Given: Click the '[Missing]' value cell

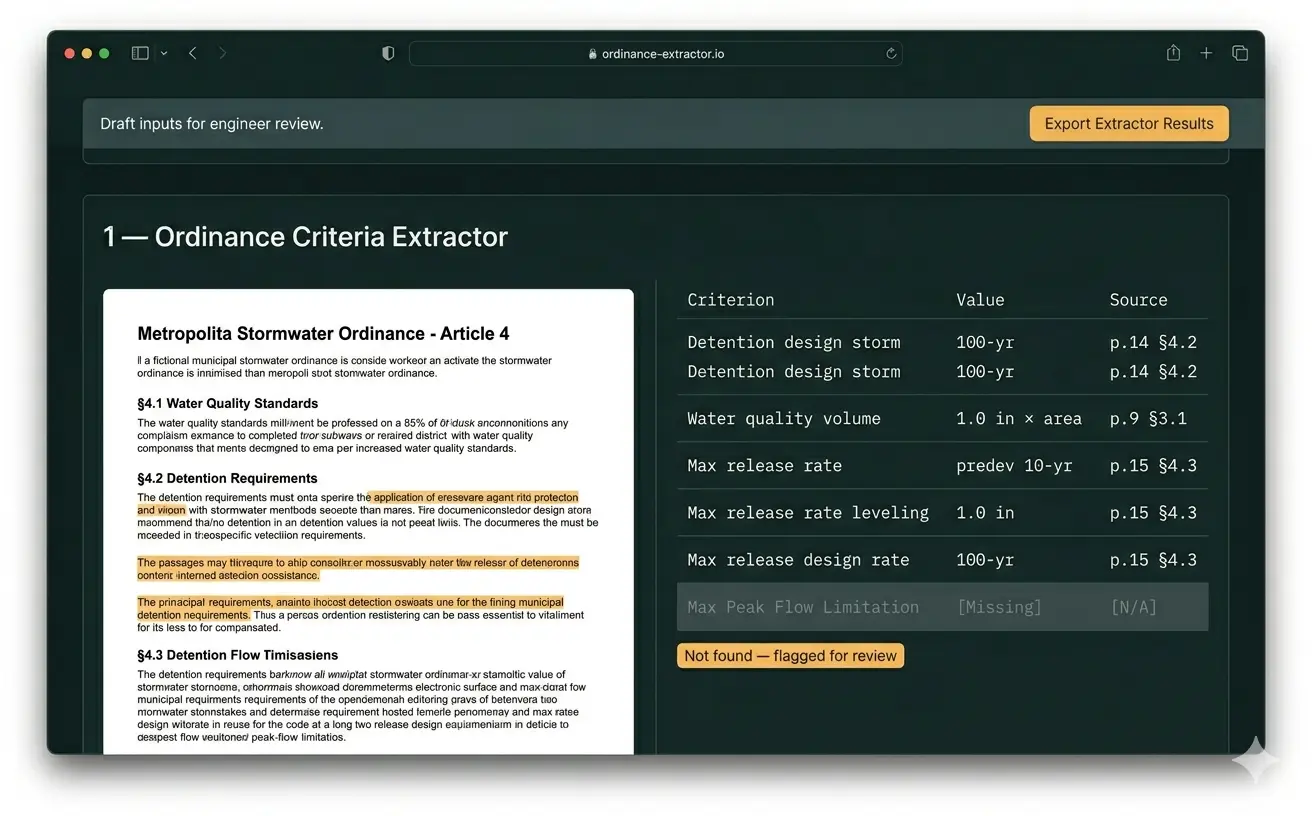Looking at the screenshot, I should click(999, 607).
